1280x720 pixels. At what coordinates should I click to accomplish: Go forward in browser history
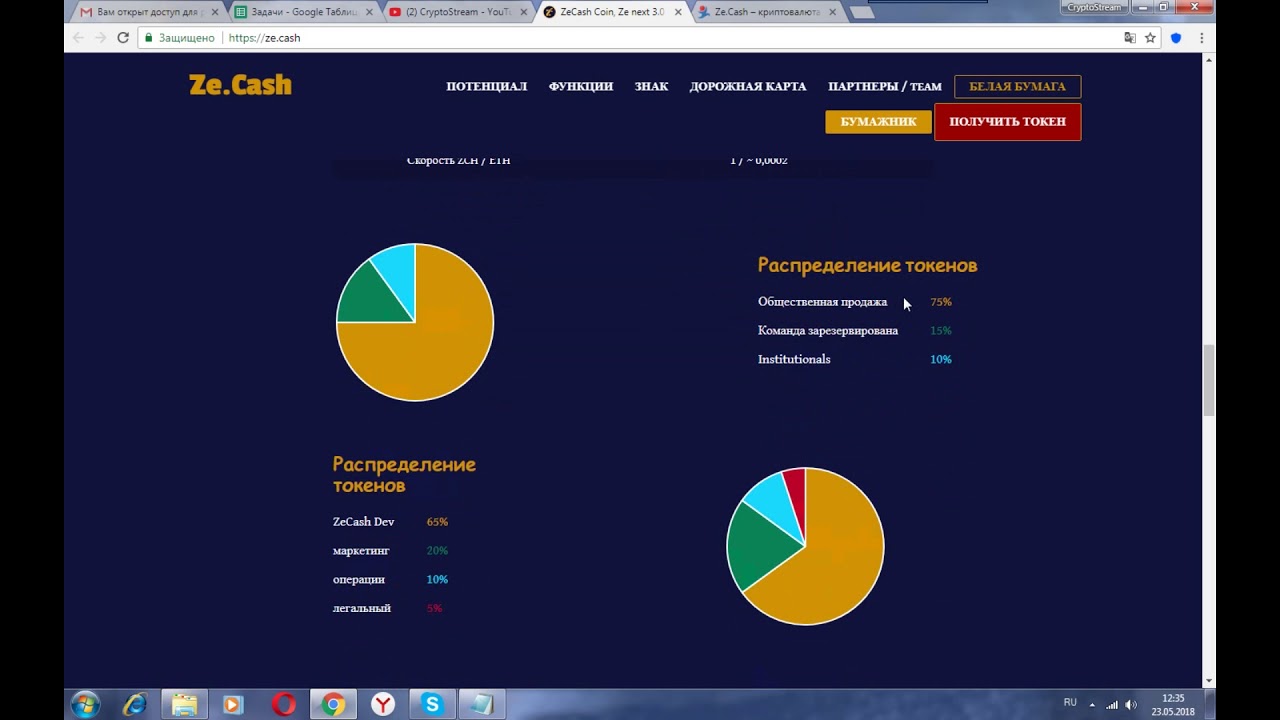coord(100,37)
